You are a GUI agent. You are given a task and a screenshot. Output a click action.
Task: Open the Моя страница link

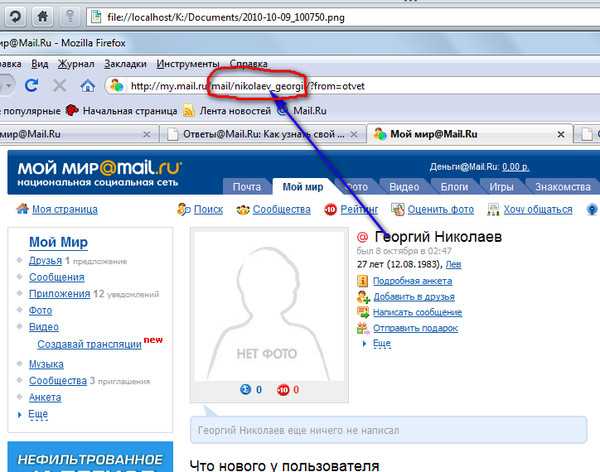coord(65,209)
